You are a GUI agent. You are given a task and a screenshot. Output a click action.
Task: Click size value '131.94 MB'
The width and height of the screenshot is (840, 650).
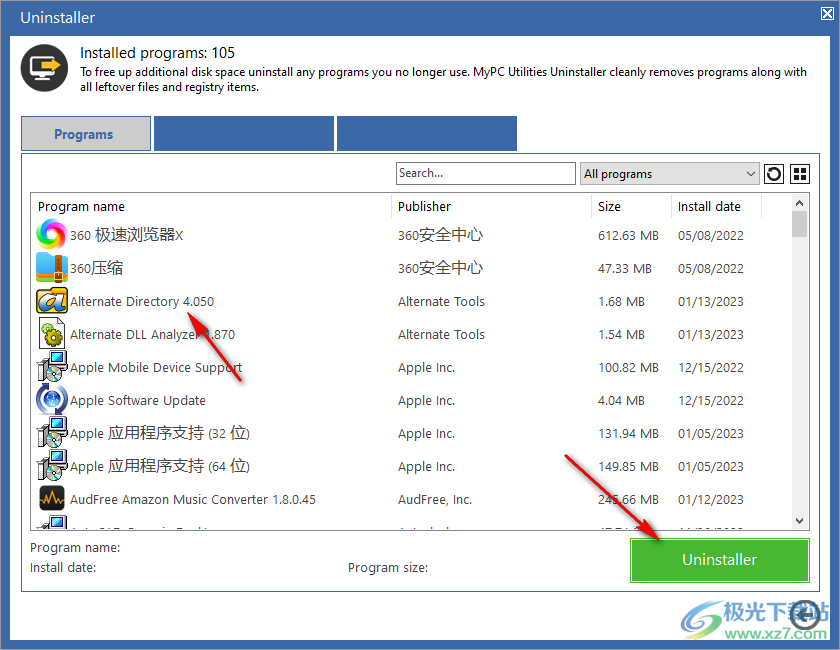tap(628, 434)
